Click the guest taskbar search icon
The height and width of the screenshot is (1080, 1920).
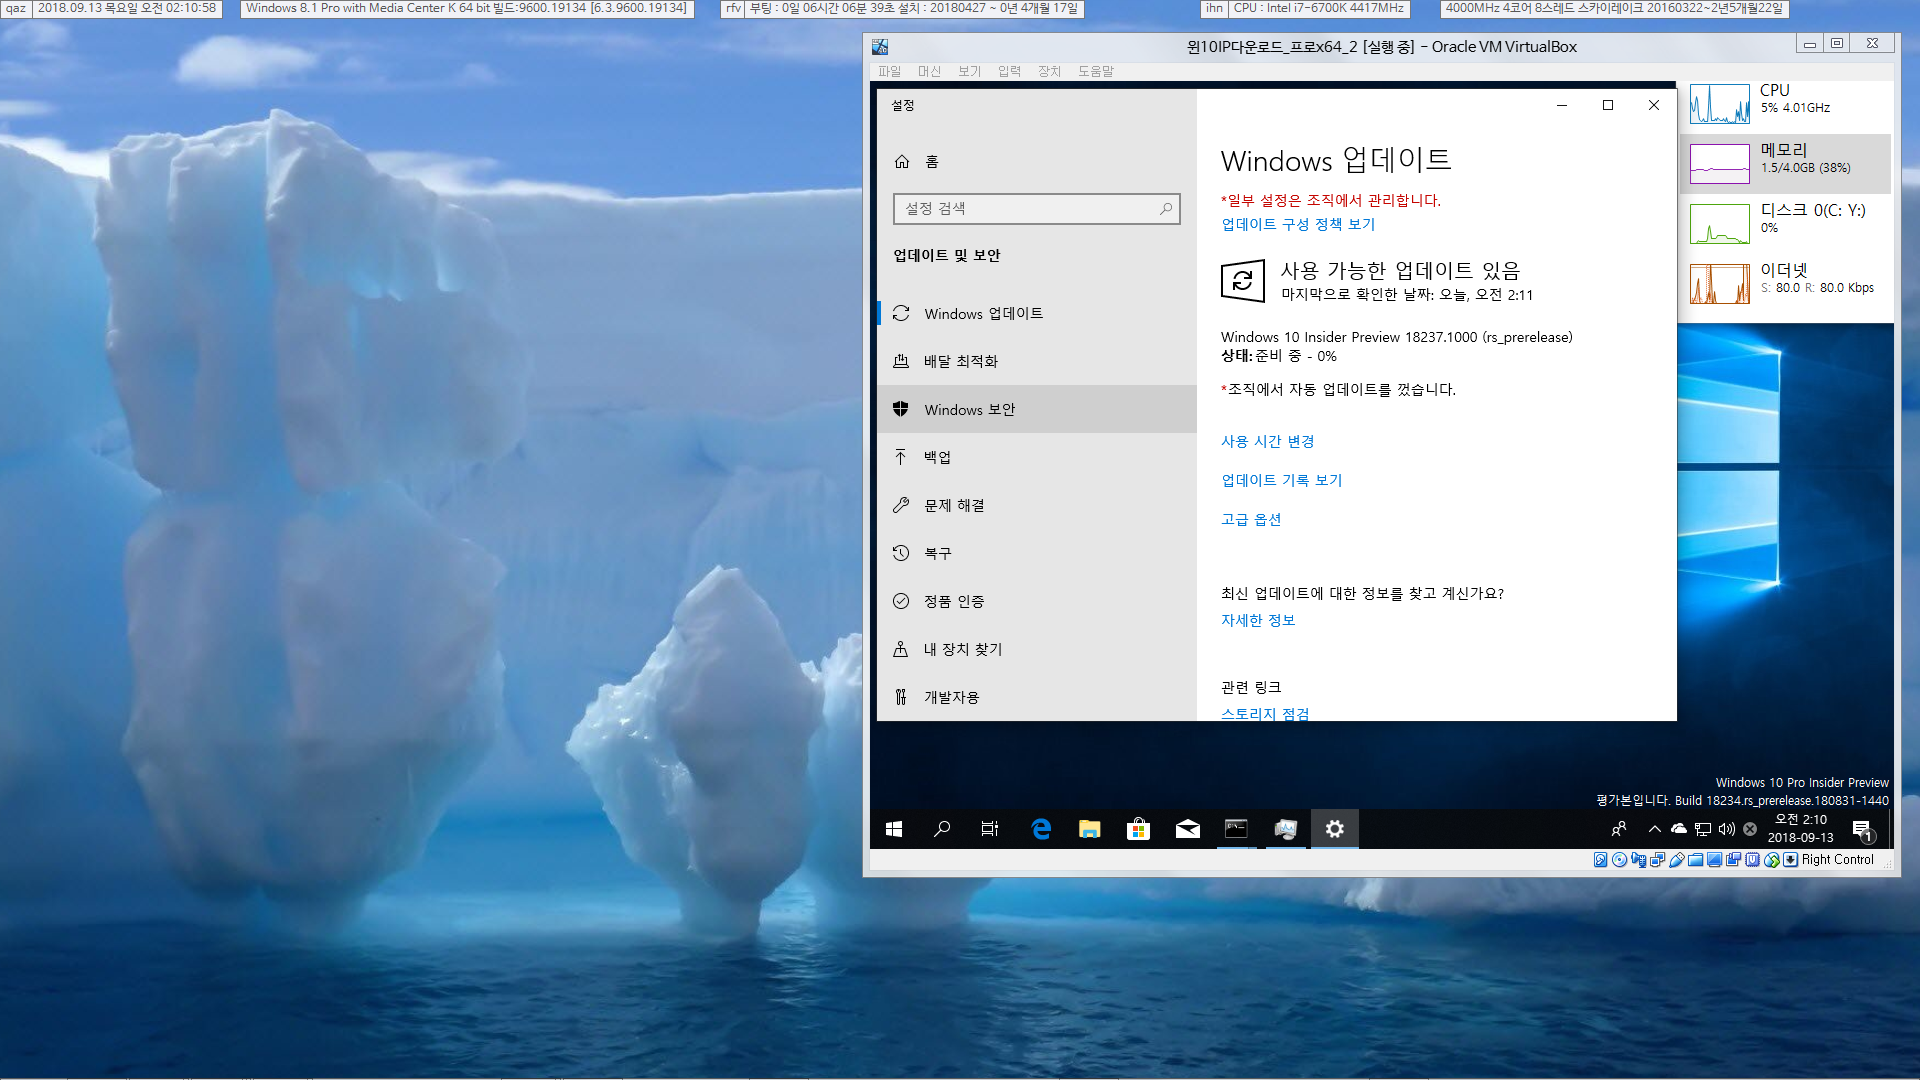[x=942, y=829]
